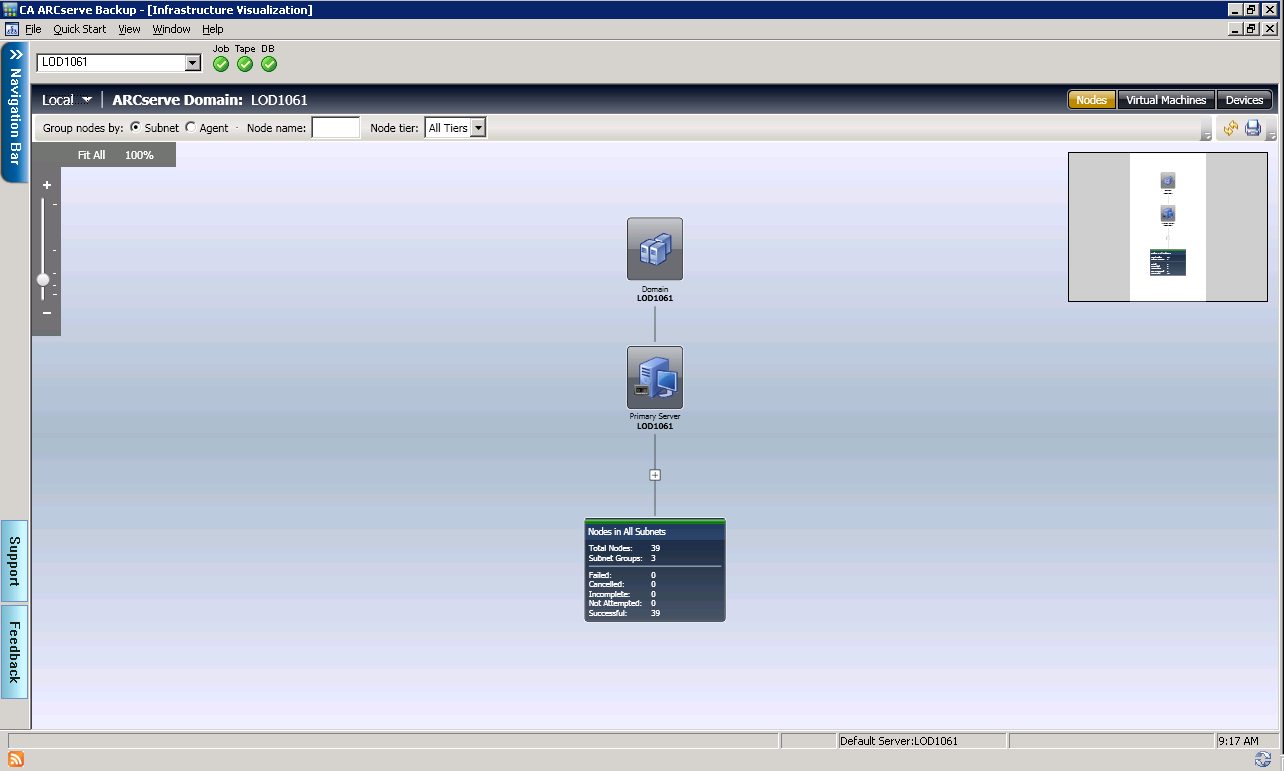Click the 100% zoom button

click(x=138, y=155)
